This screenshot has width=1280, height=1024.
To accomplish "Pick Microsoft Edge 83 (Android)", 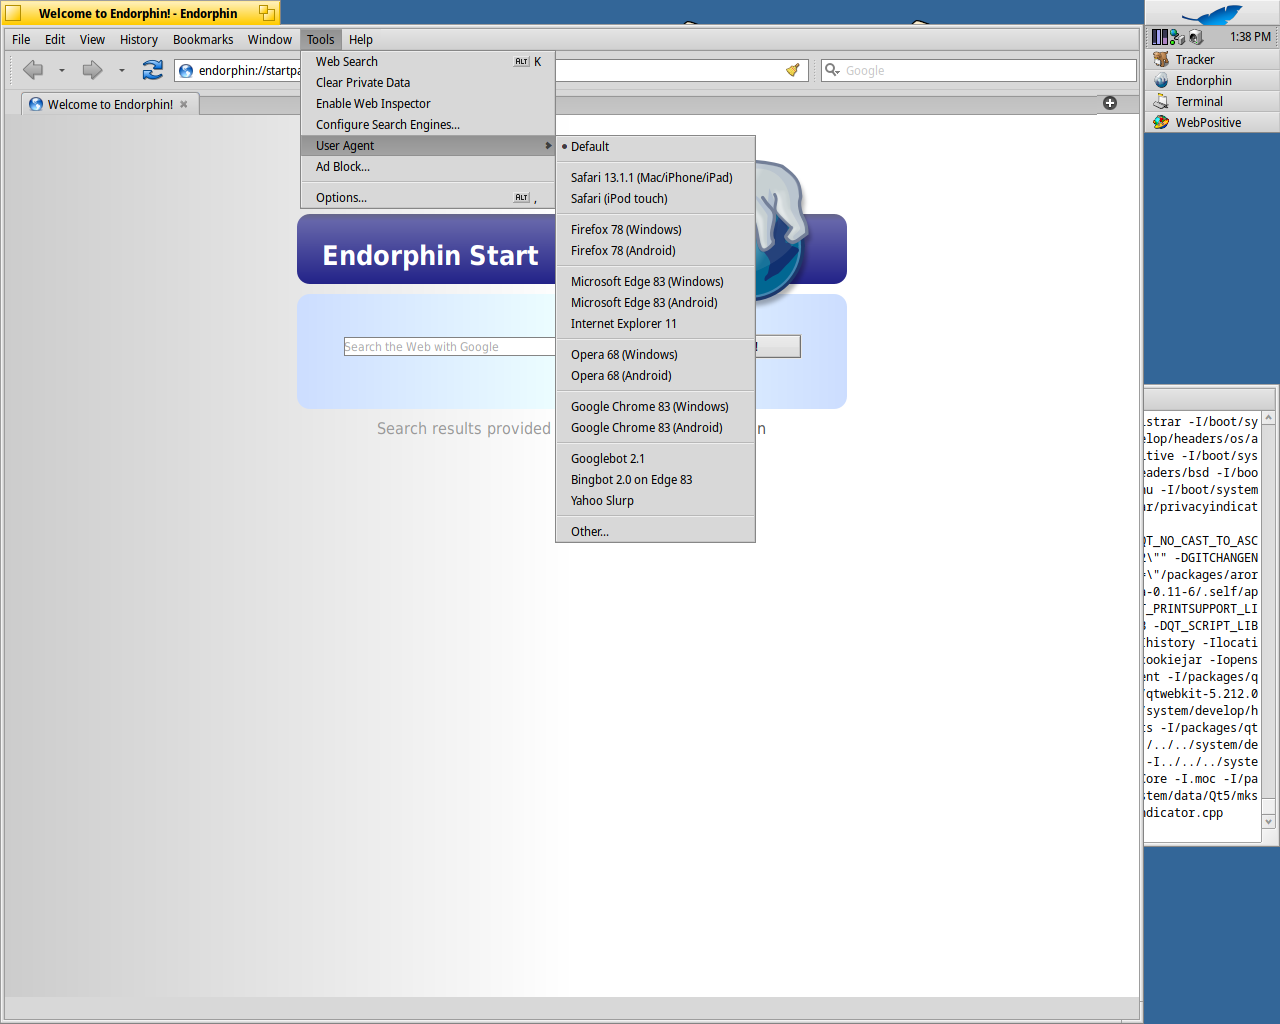I will 655,303.
